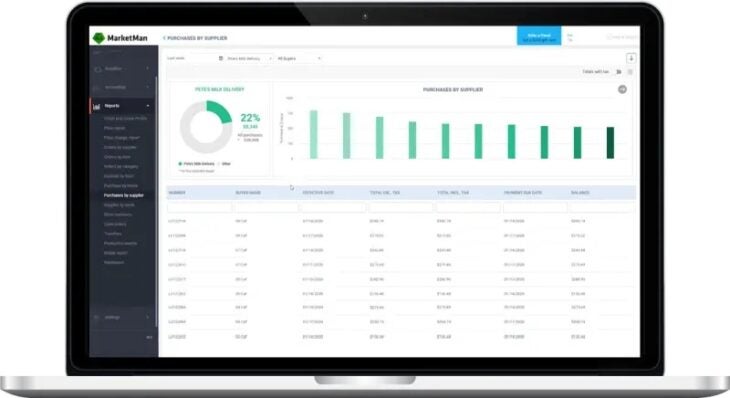Open Purchases by supplier report in sidebar
Screen dimensions: 730x398
(124, 196)
